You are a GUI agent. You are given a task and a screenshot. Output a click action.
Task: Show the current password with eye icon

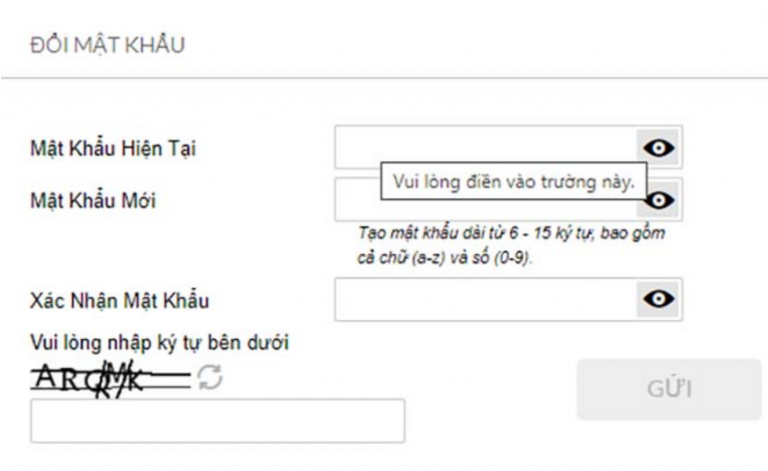(x=659, y=147)
